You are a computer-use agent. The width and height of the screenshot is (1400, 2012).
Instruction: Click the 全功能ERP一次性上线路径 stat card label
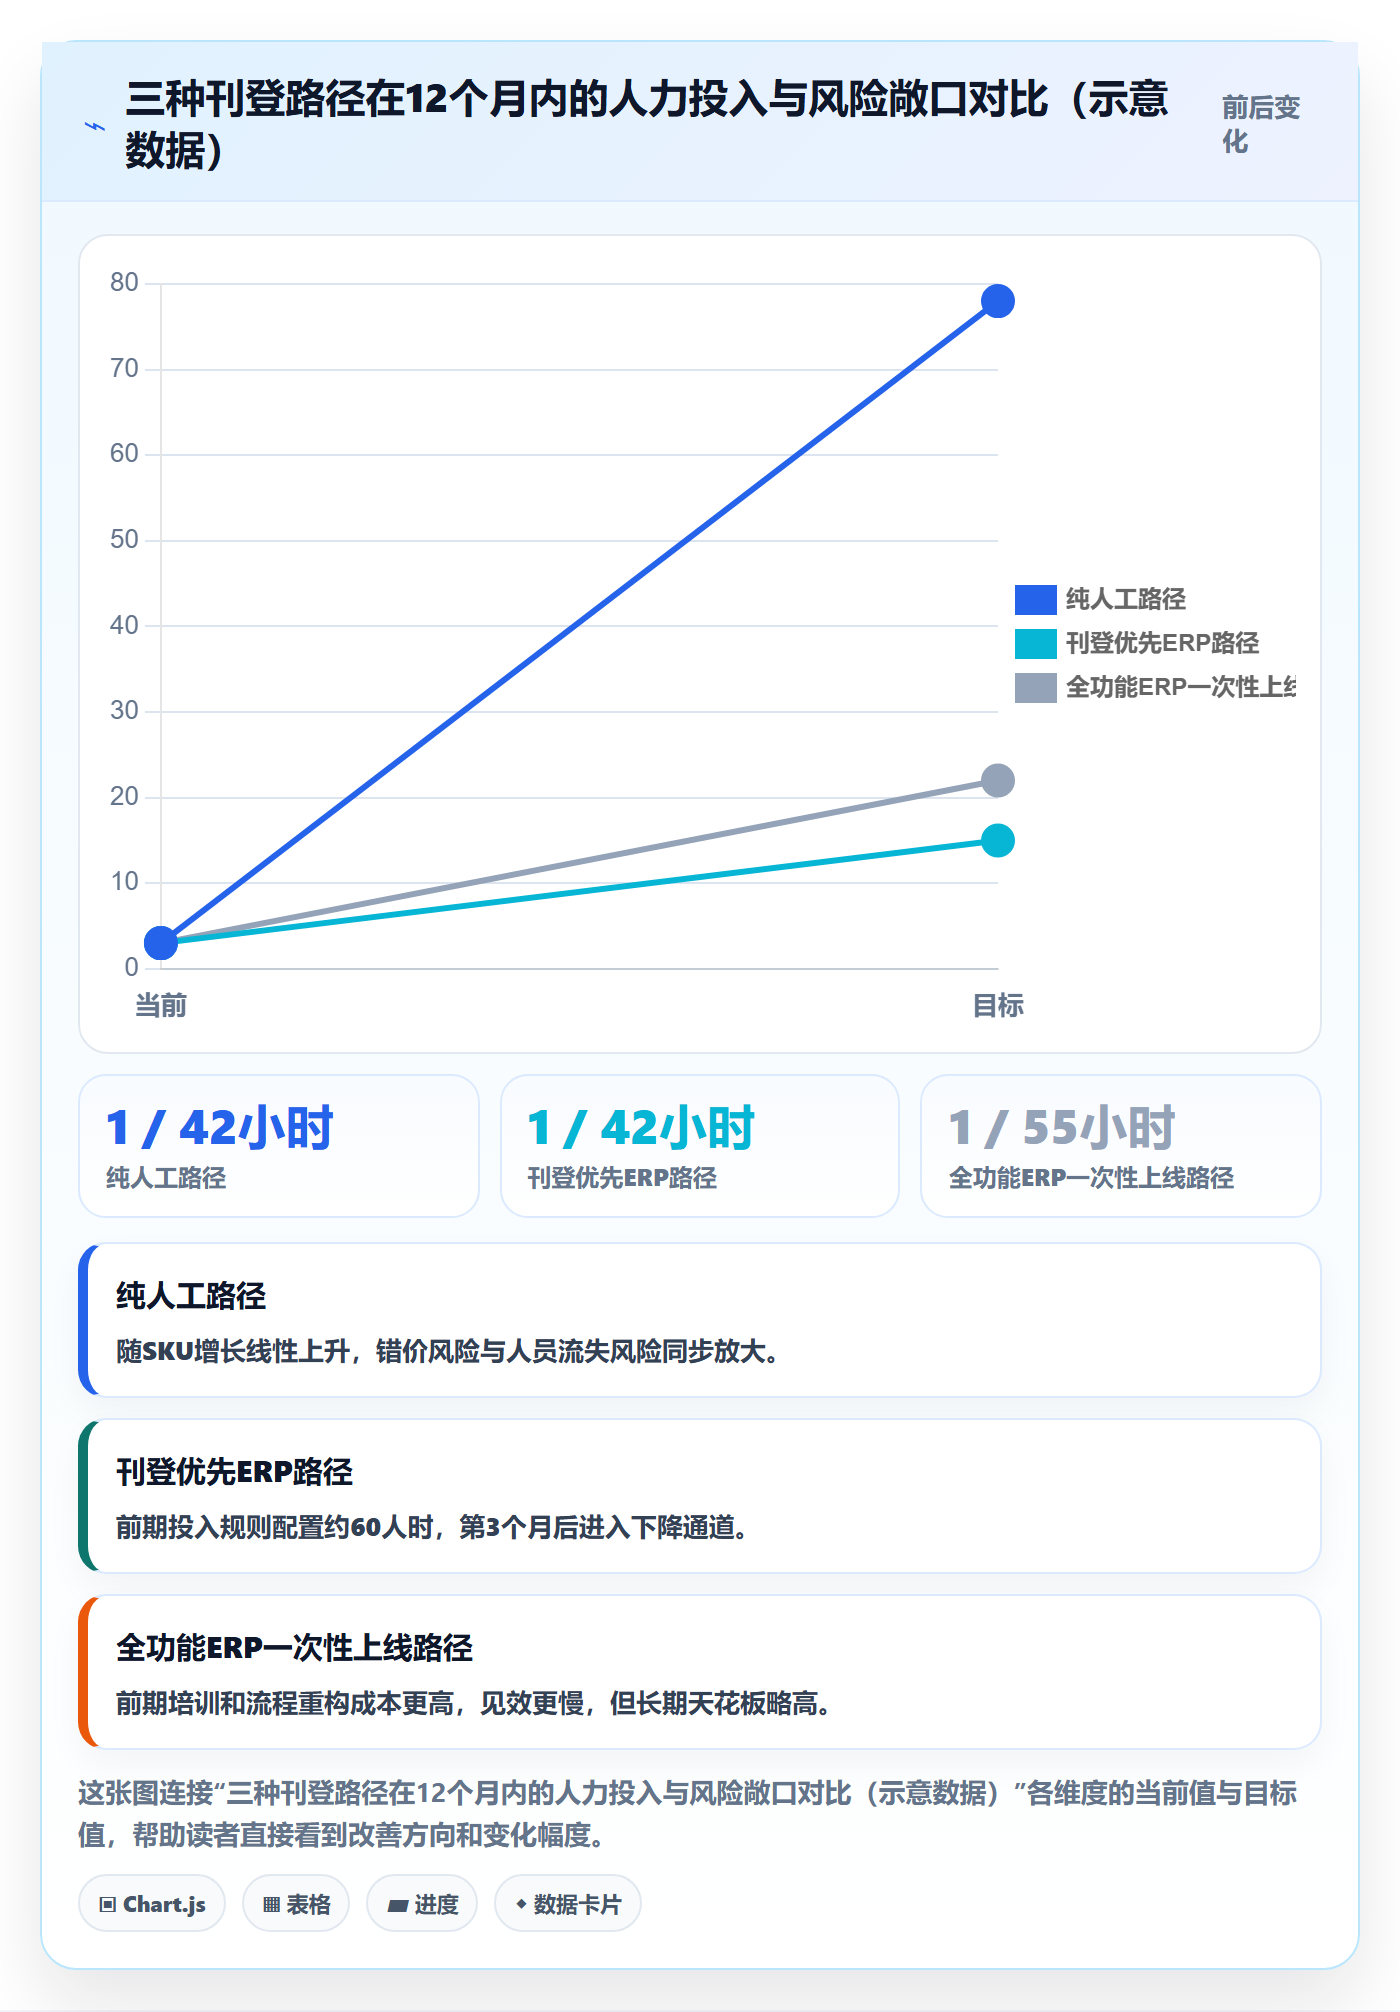[1091, 1178]
